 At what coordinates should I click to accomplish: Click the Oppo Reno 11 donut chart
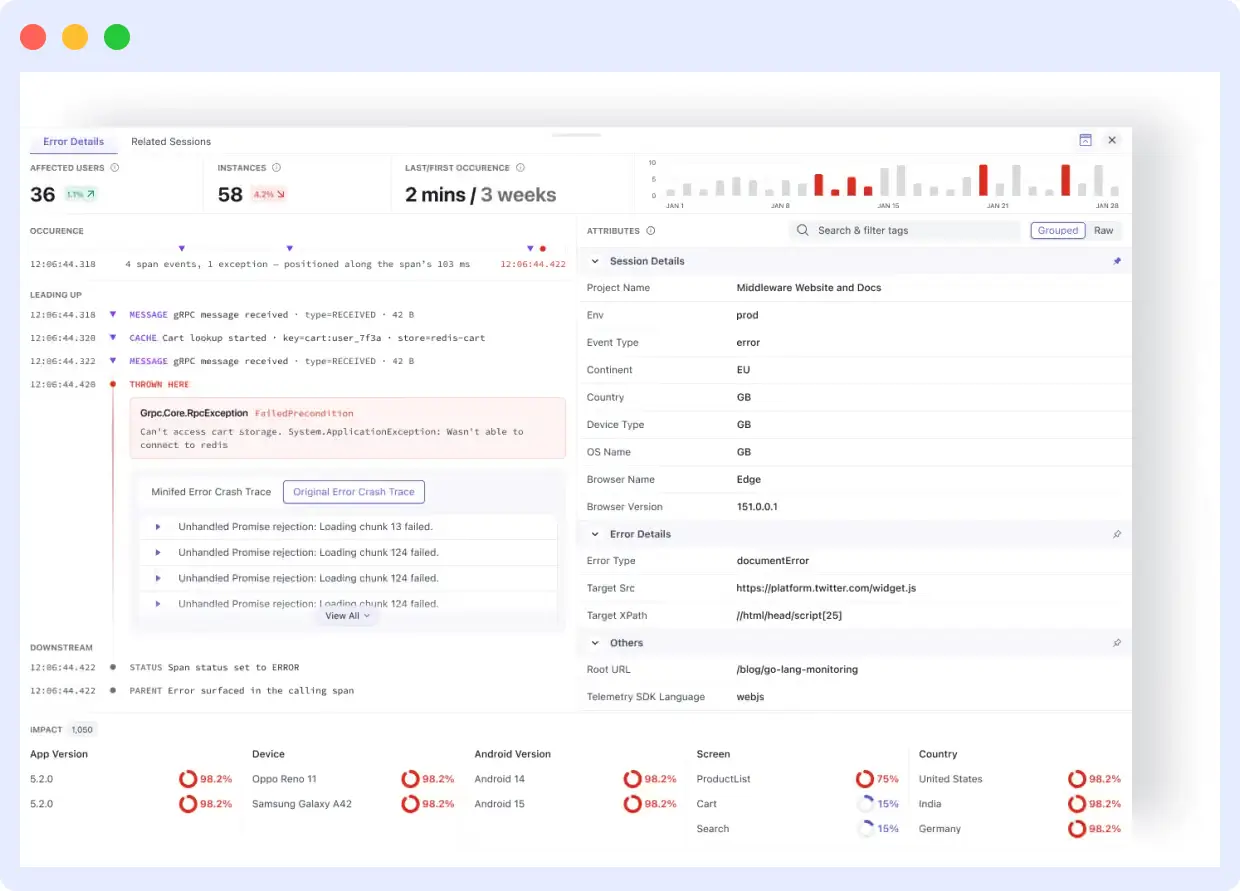point(410,779)
